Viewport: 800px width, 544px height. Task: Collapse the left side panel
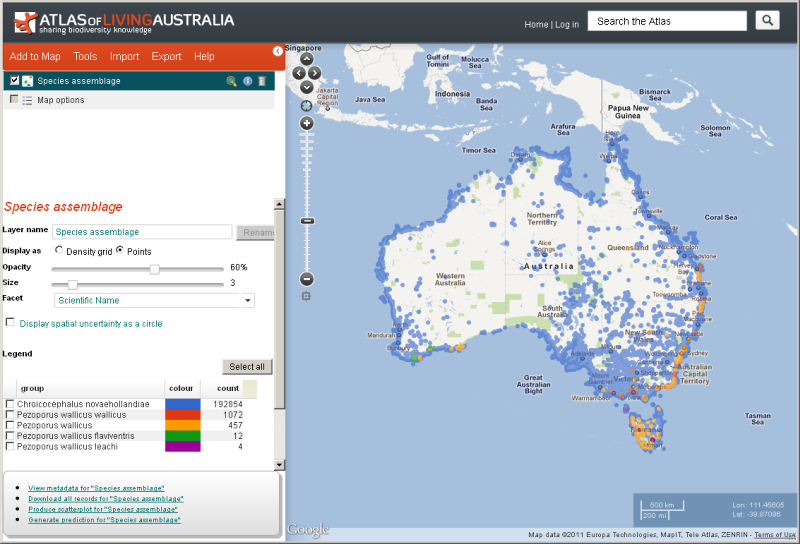[x=278, y=51]
